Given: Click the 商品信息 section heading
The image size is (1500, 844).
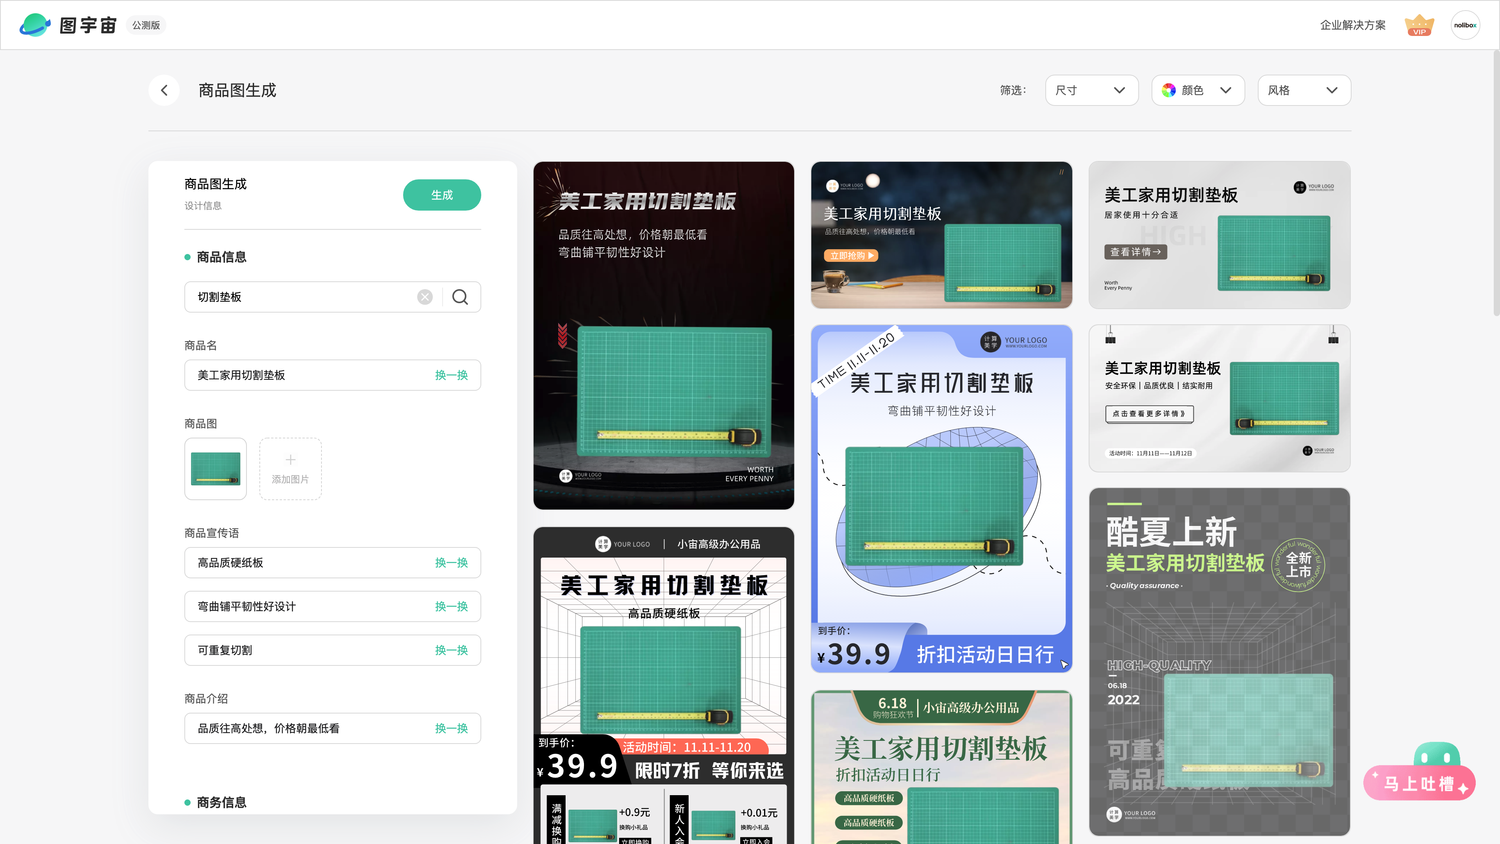Looking at the screenshot, I should coord(221,257).
